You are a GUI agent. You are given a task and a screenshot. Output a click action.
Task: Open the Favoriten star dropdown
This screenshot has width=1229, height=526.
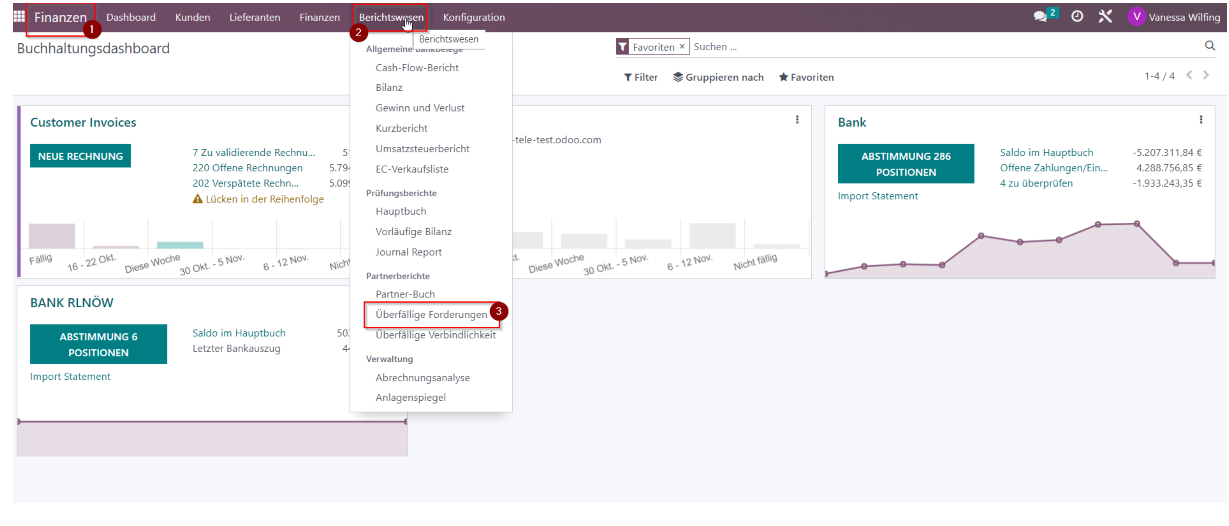tap(806, 77)
